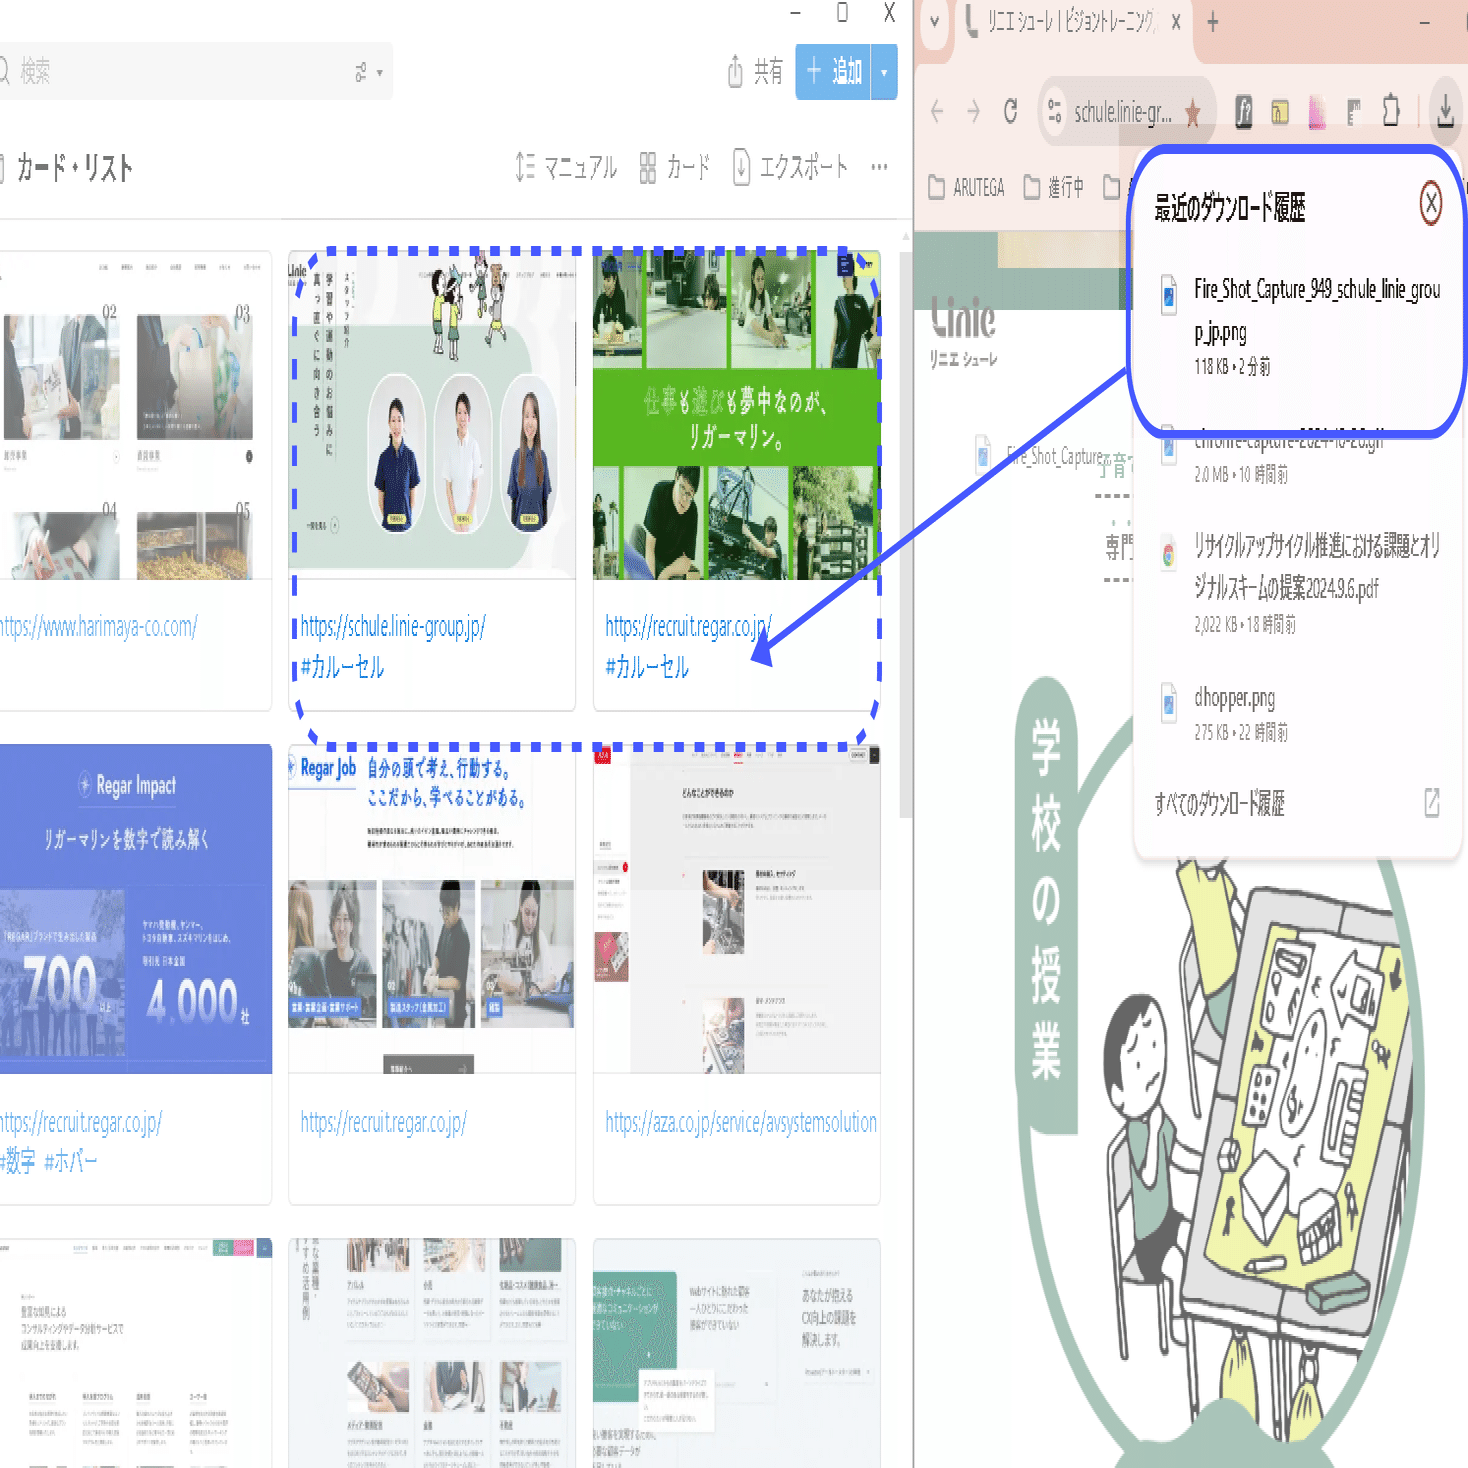The image size is (1468, 1468).
Task: Open the Chrome extensions puzzle menu
Action: point(1391,111)
